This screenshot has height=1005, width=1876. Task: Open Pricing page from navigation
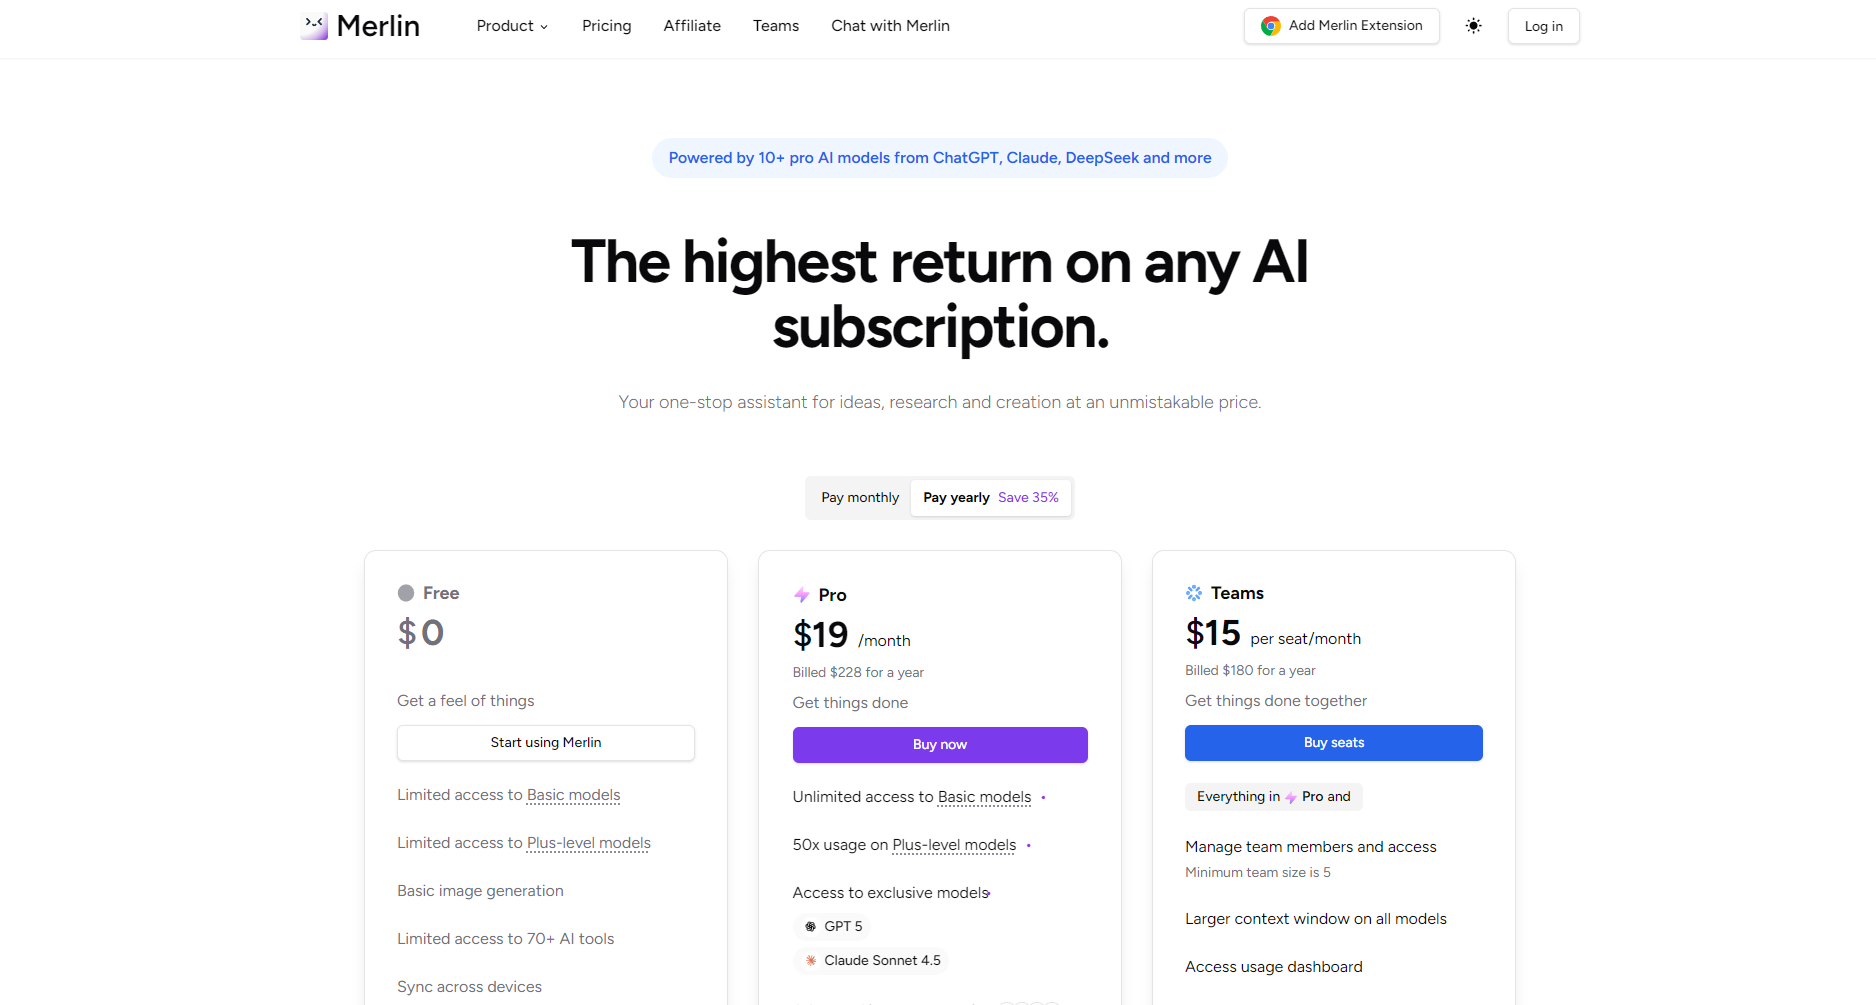607,26
